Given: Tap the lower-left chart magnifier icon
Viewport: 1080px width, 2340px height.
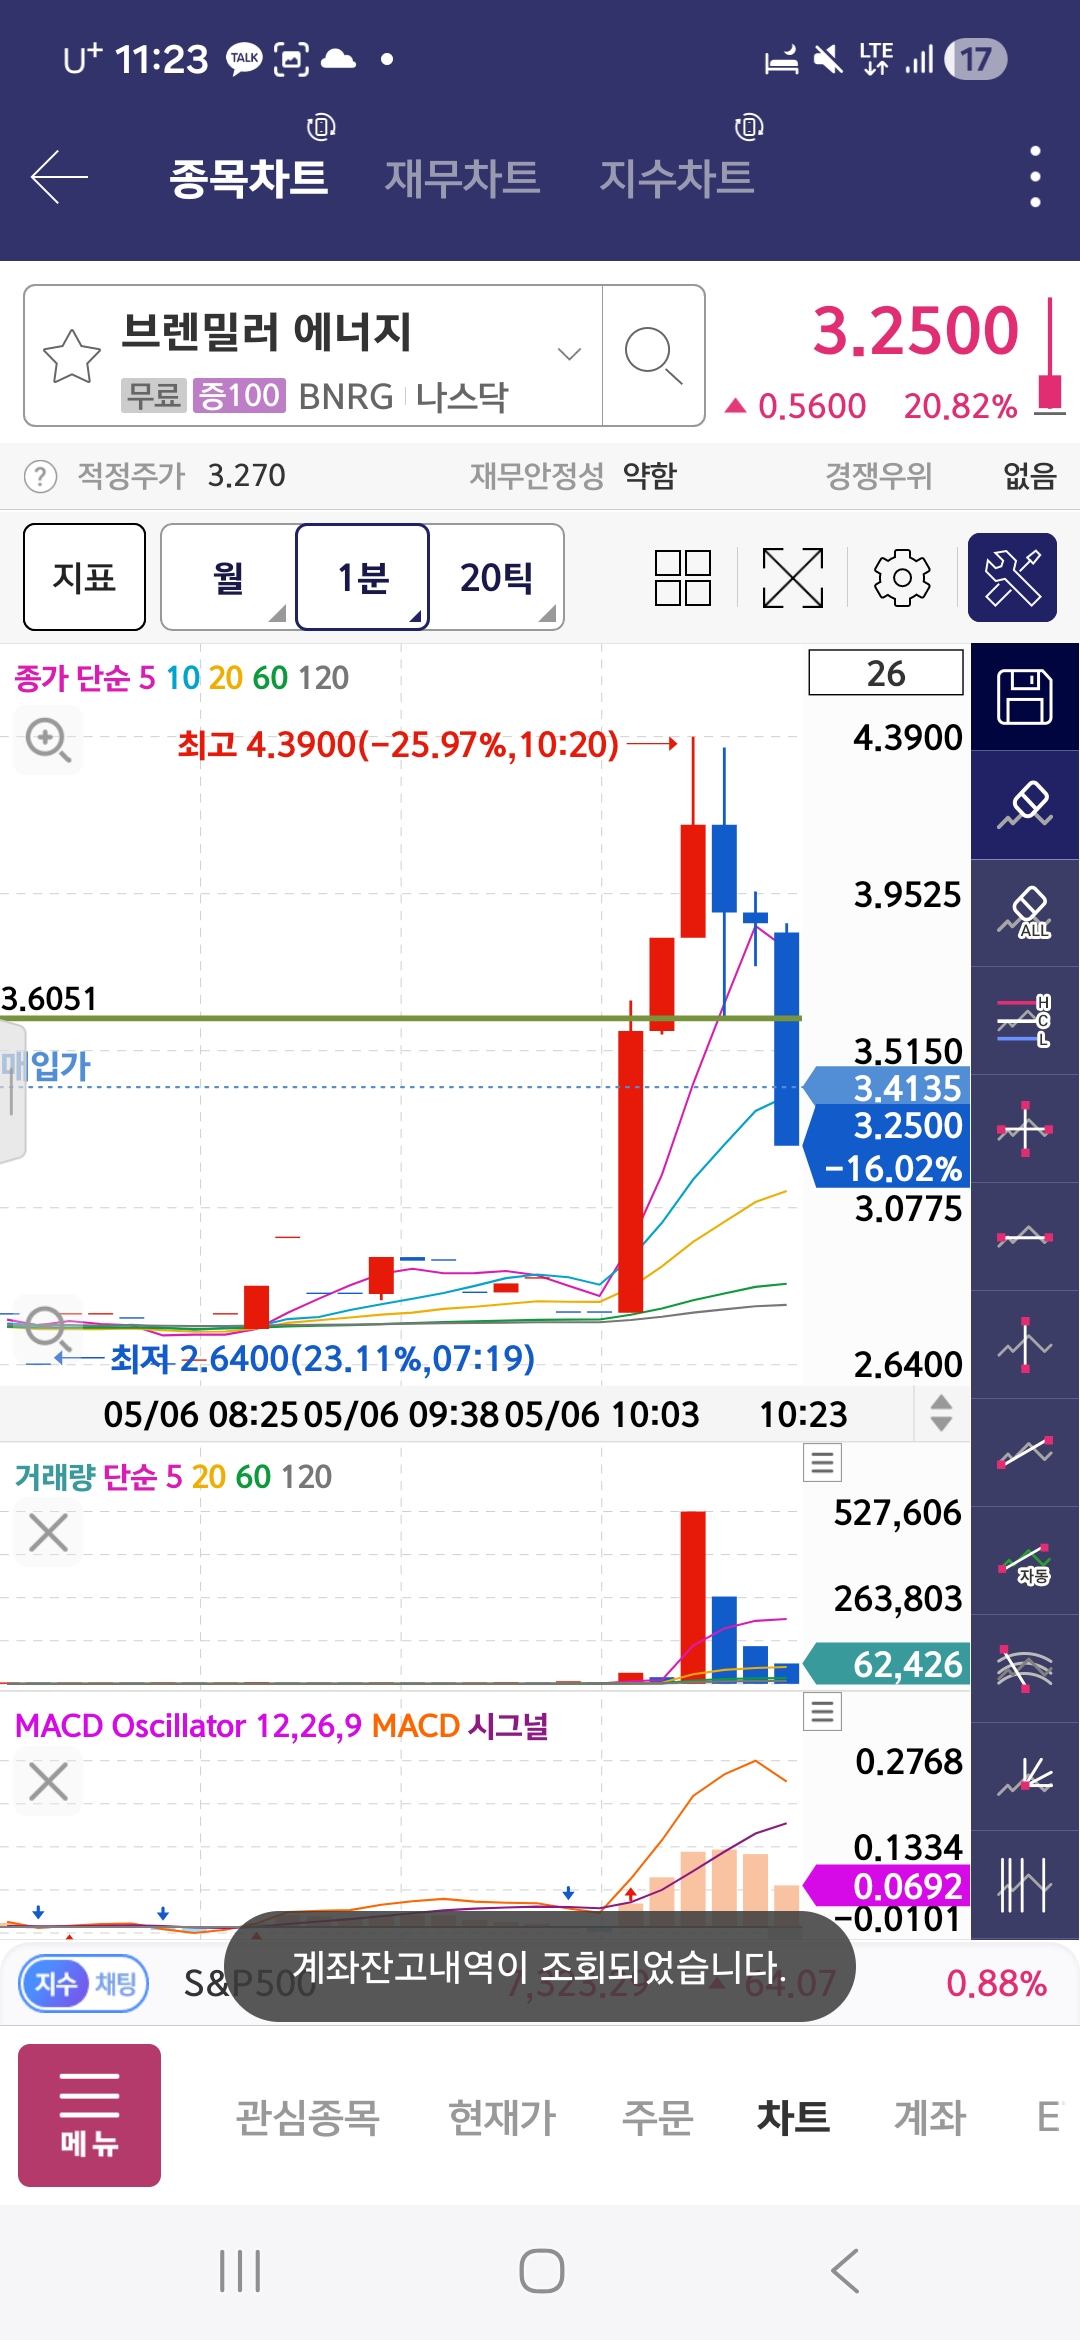Looking at the screenshot, I should point(46,1328).
